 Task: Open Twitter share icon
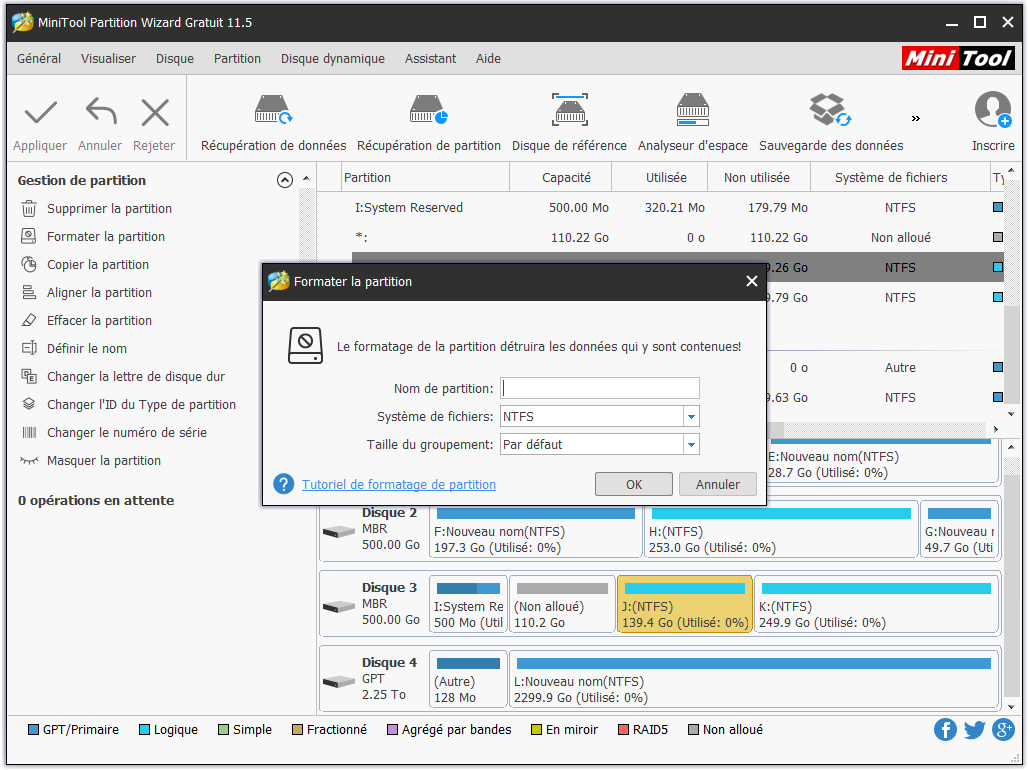click(x=974, y=729)
